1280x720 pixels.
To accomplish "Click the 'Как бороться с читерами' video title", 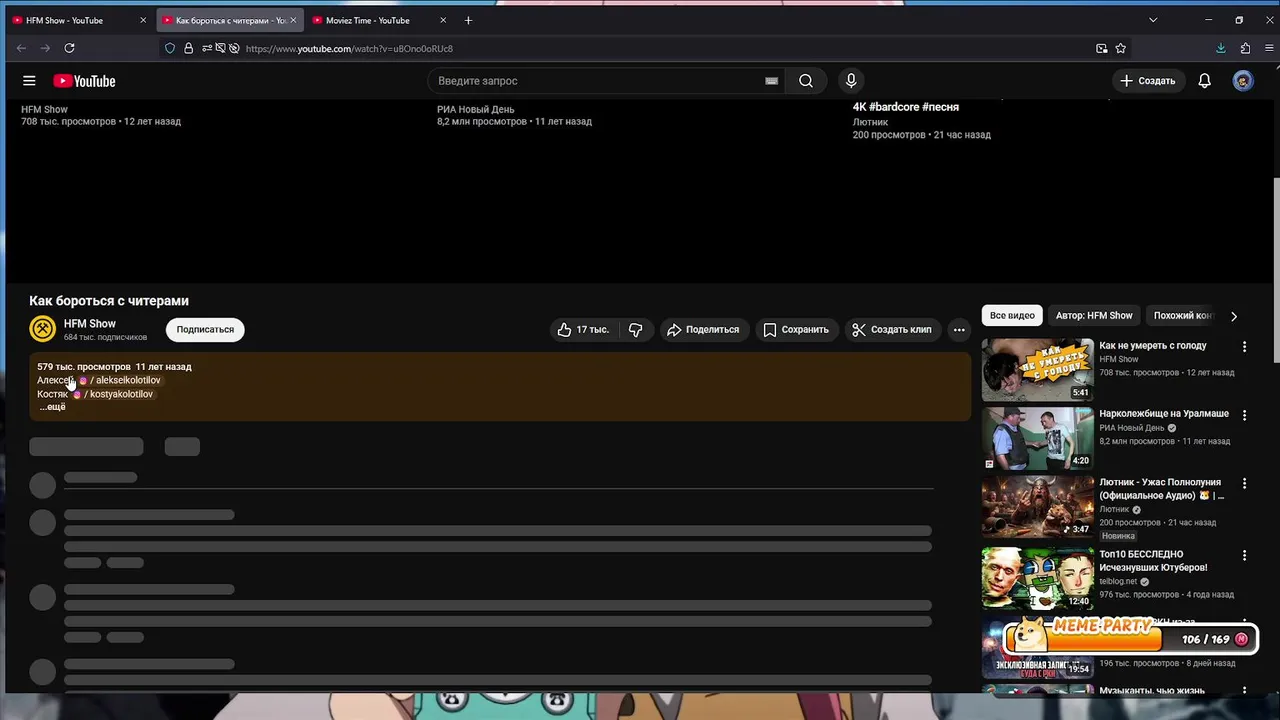I will coord(109,301).
